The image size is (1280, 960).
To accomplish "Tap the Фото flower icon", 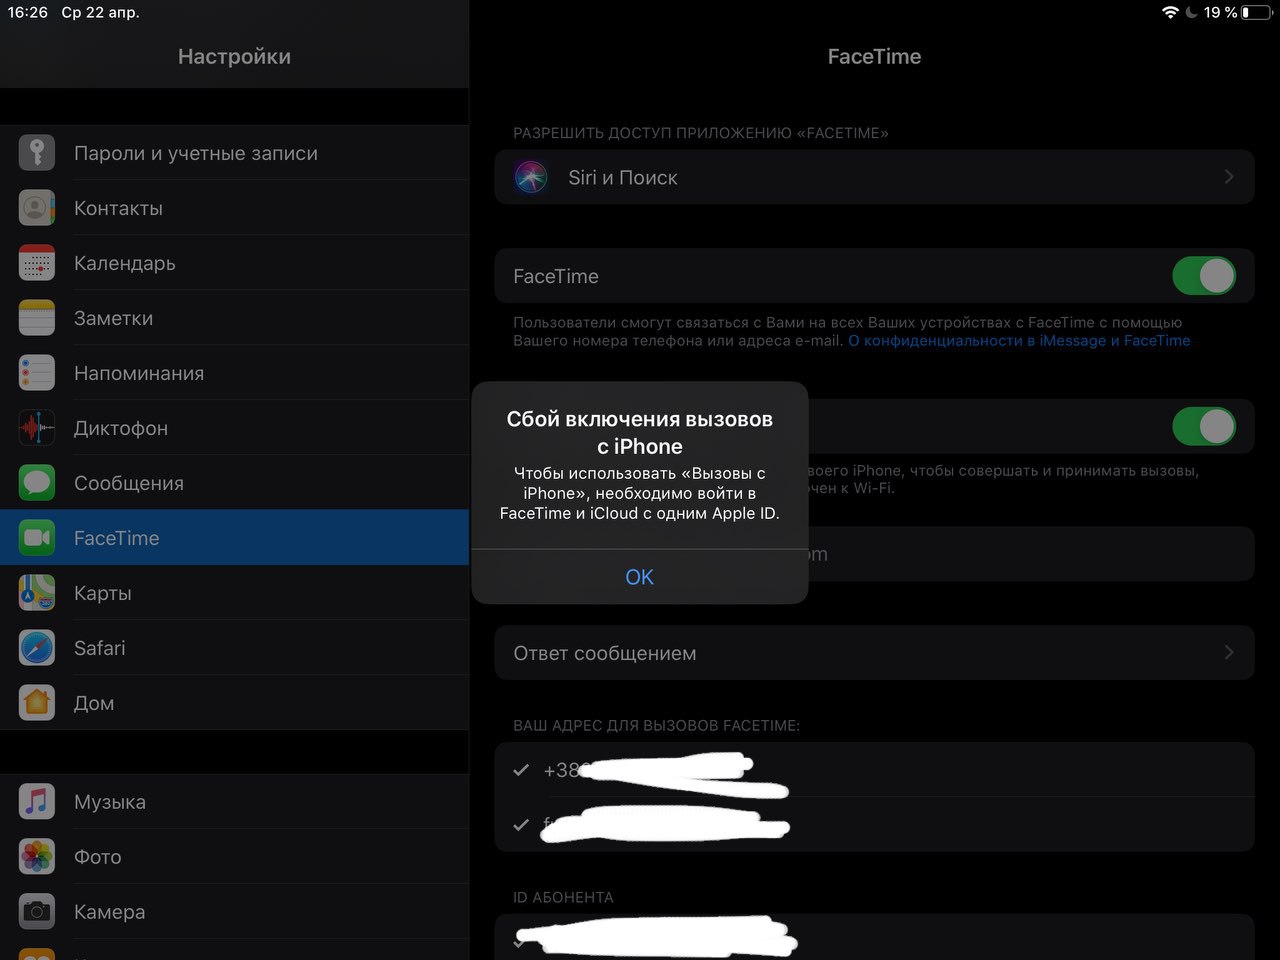I will click(37, 857).
